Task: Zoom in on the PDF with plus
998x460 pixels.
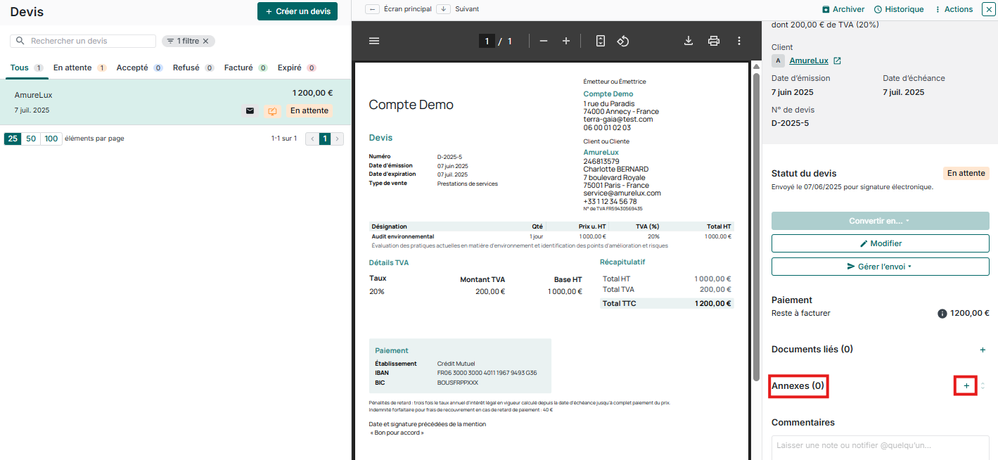Action: tap(566, 41)
